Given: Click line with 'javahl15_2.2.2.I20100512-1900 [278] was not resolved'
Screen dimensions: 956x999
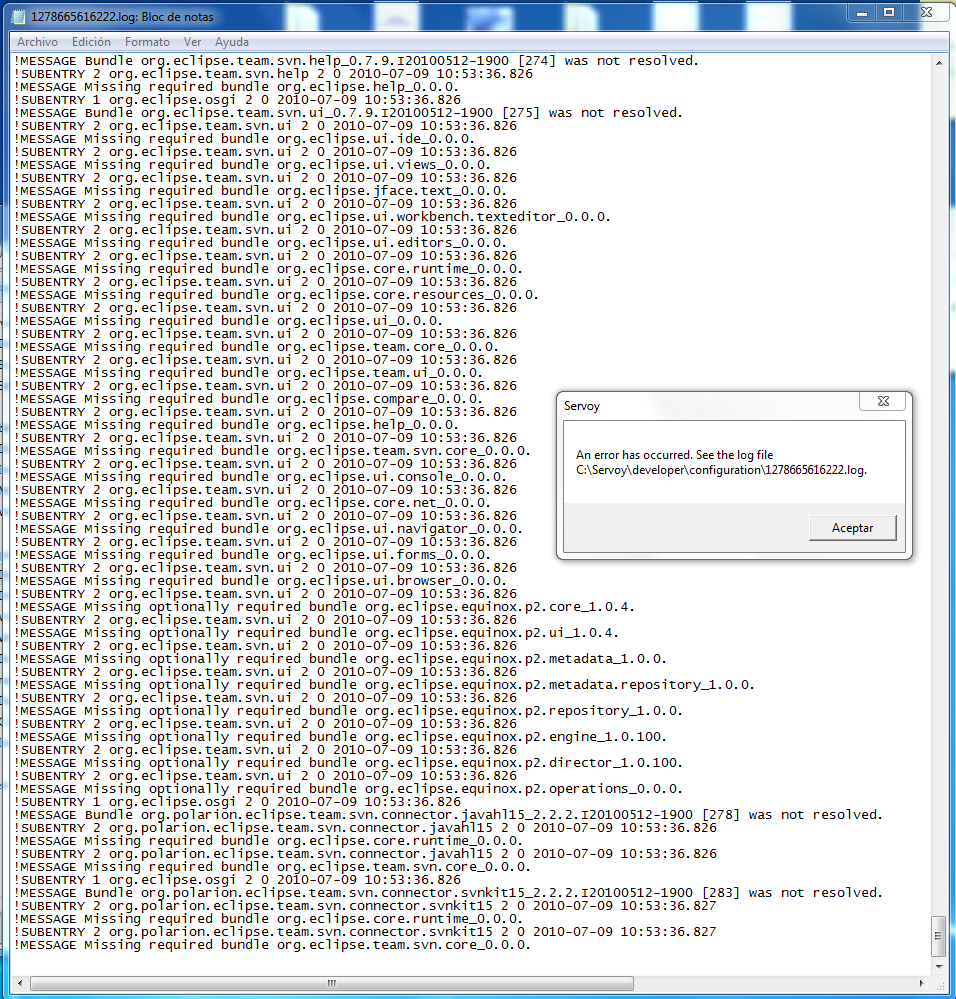Looking at the screenshot, I should (x=448, y=815).
